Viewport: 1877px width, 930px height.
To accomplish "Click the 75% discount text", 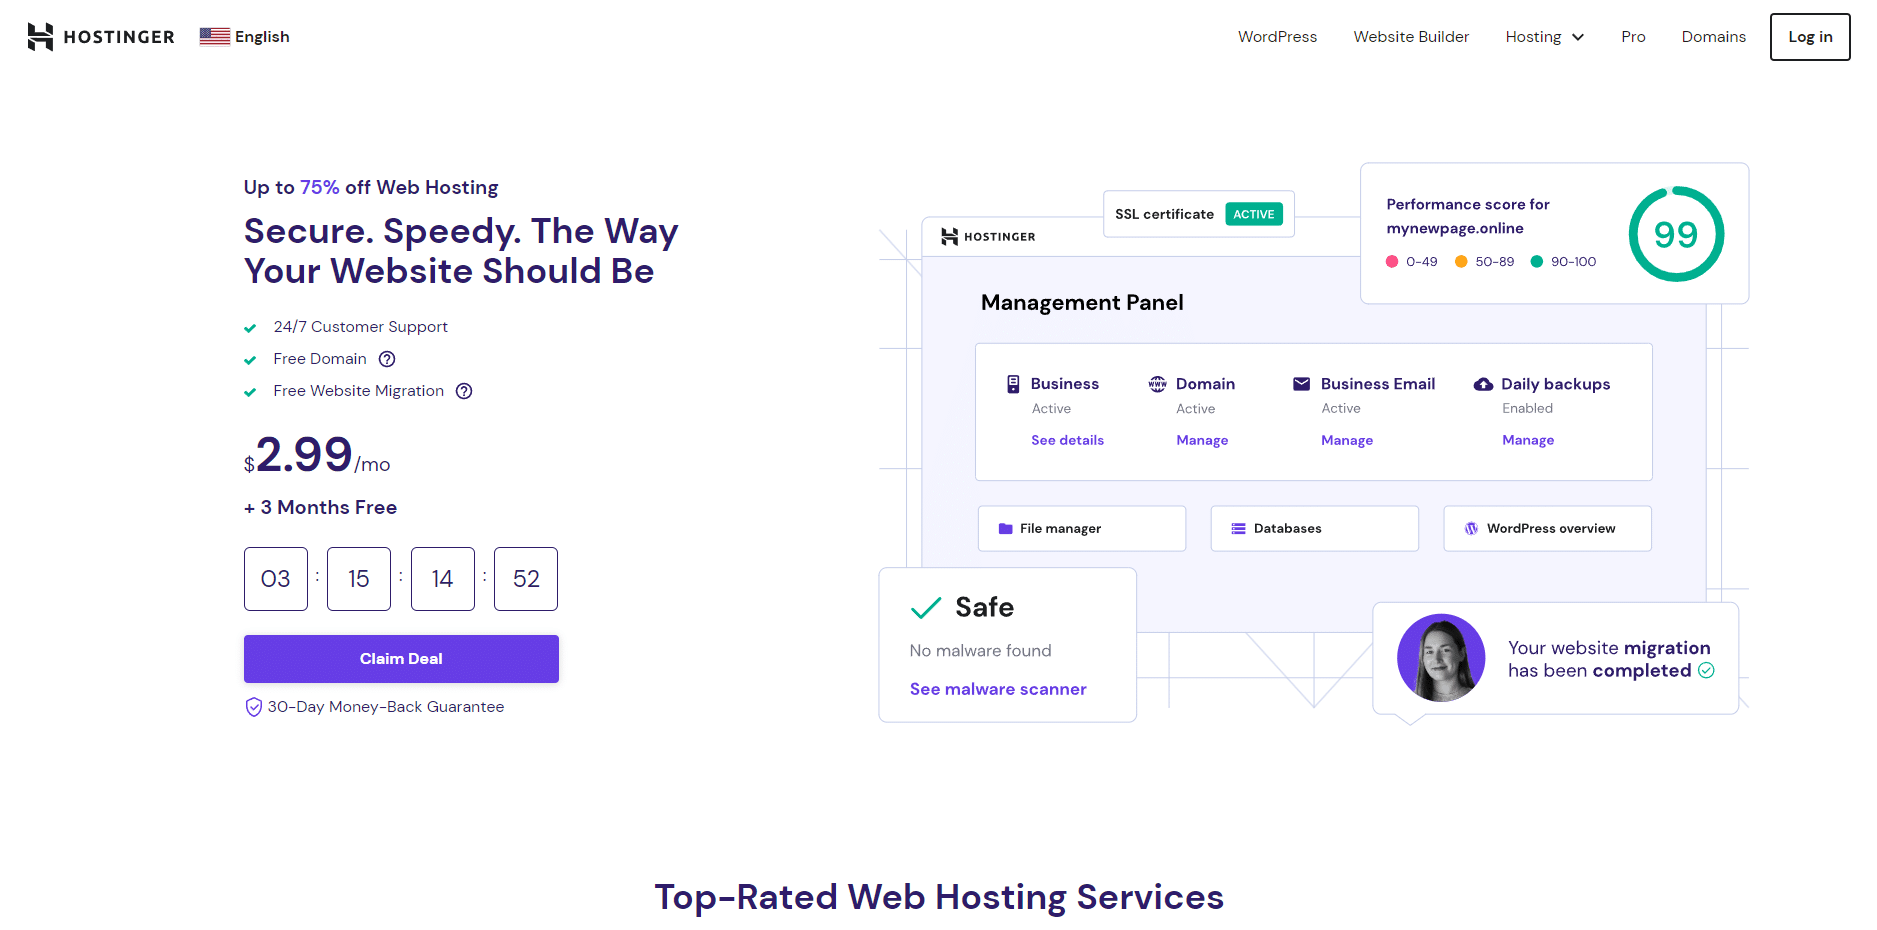I will pos(320,187).
